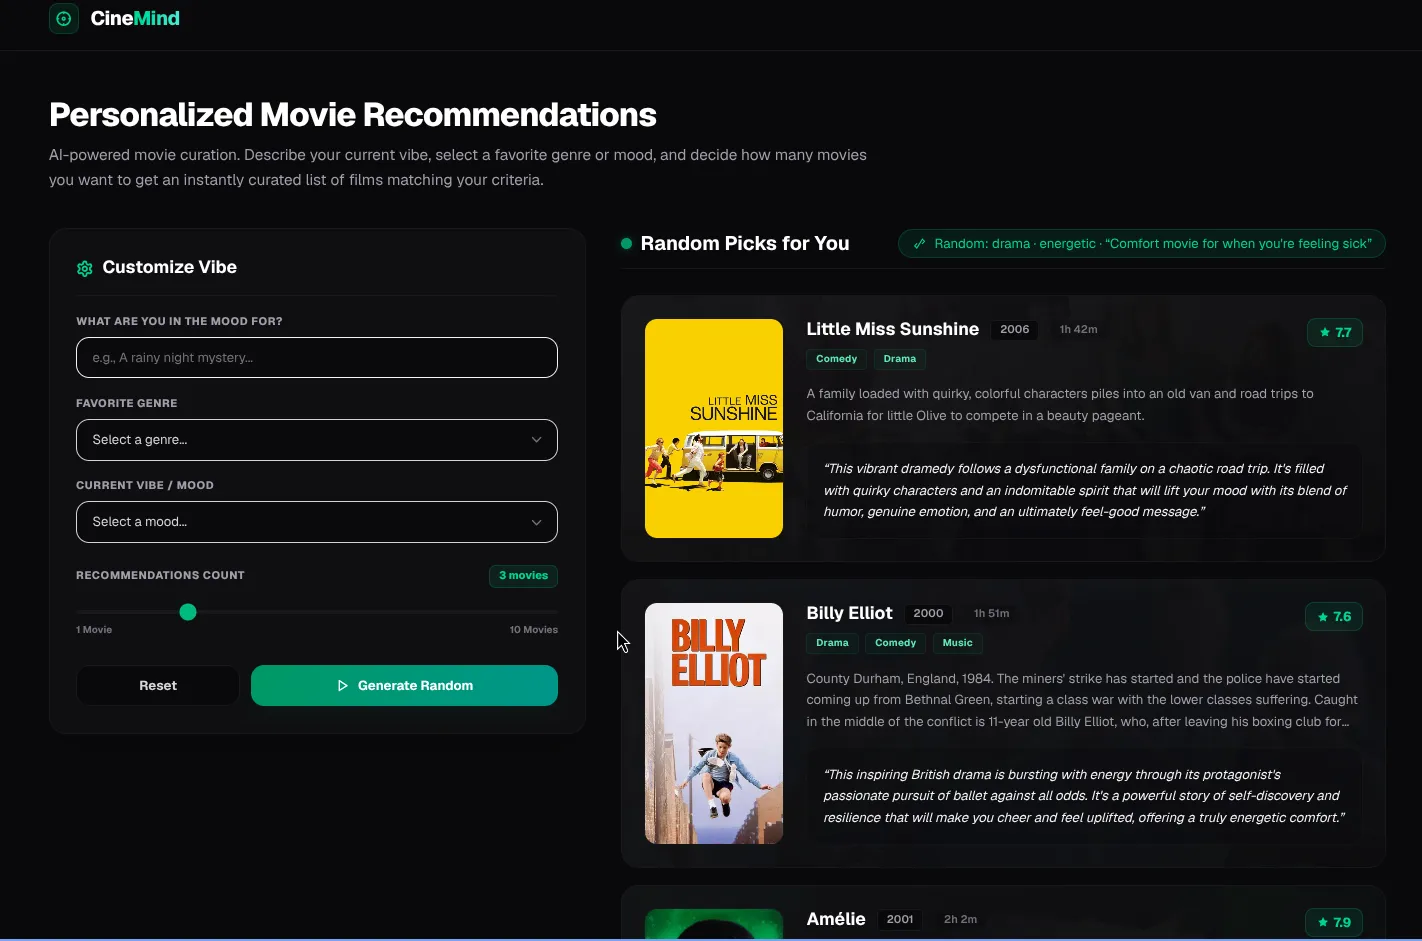Click the green dot beside Random Picks
The image size is (1422, 941).
tap(626, 243)
